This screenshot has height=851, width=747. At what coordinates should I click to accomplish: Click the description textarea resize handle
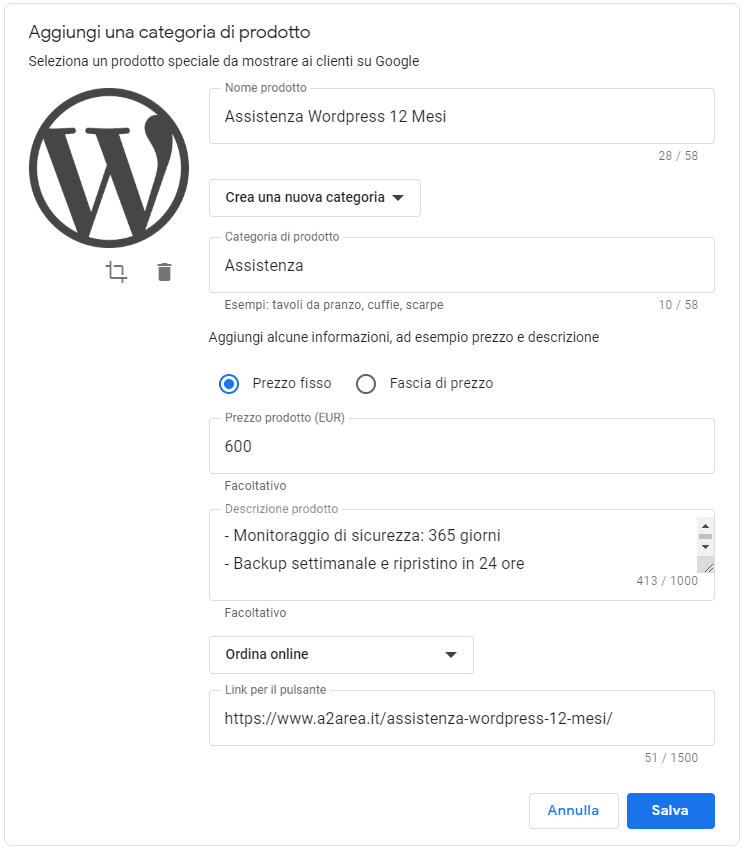tap(706, 565)
